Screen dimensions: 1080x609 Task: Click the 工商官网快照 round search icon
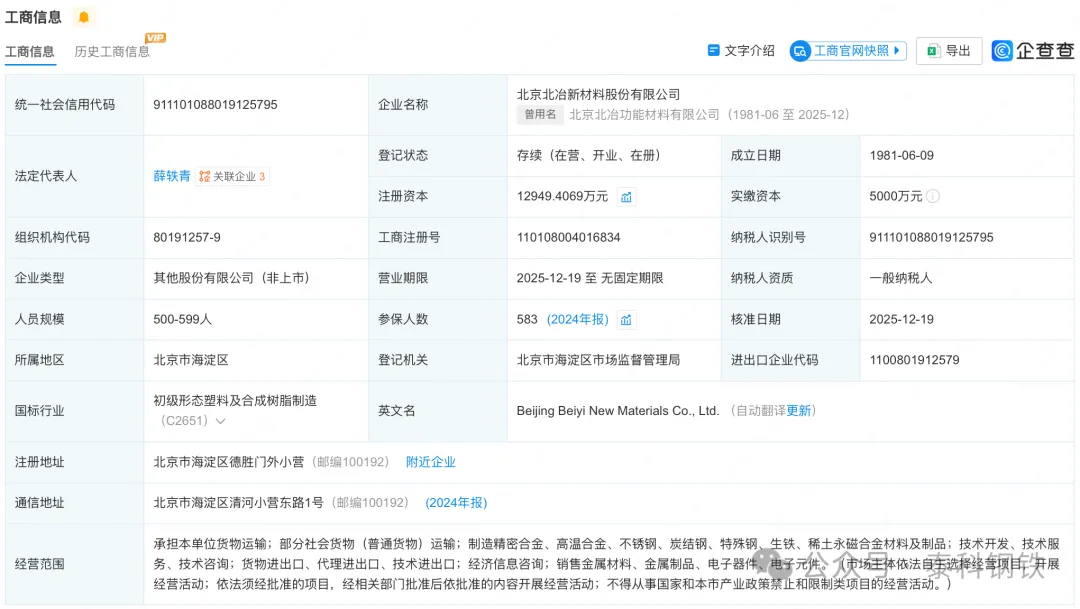click(x=800, y=51)
